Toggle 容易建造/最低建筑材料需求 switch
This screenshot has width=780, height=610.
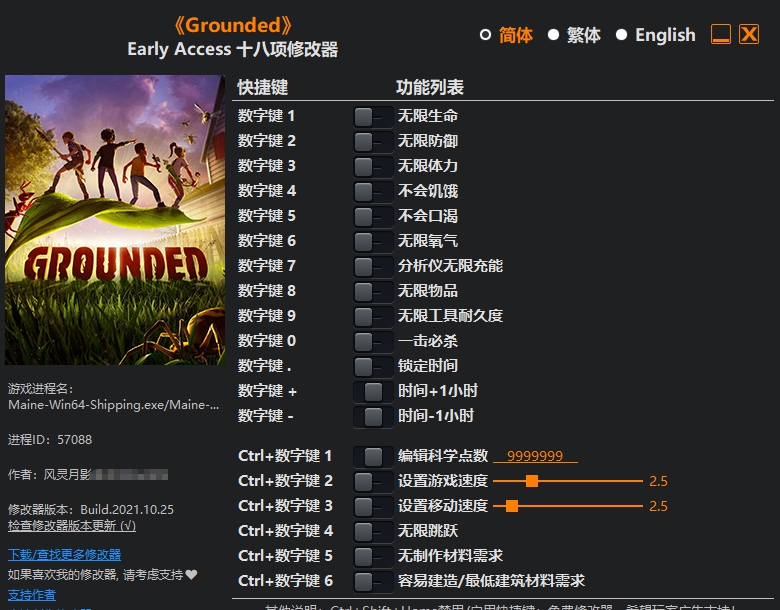coord(373,581)
